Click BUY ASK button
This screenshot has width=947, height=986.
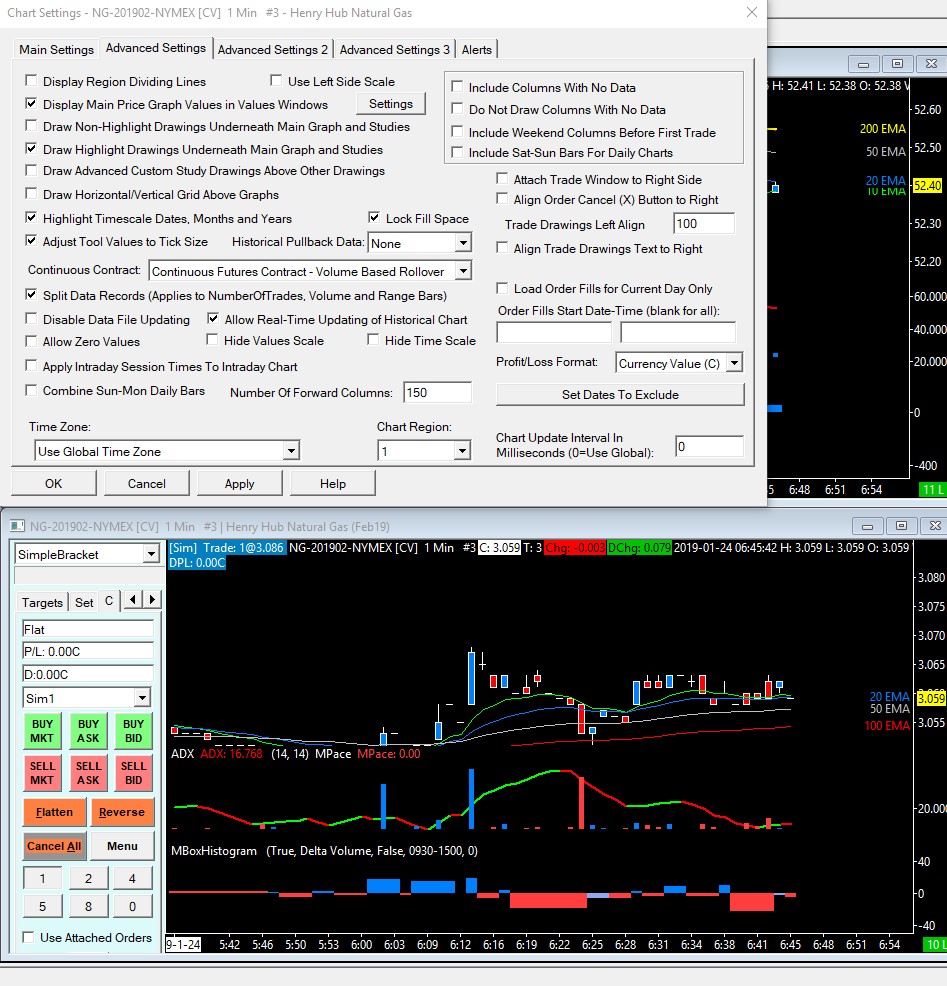coord(88,731)
